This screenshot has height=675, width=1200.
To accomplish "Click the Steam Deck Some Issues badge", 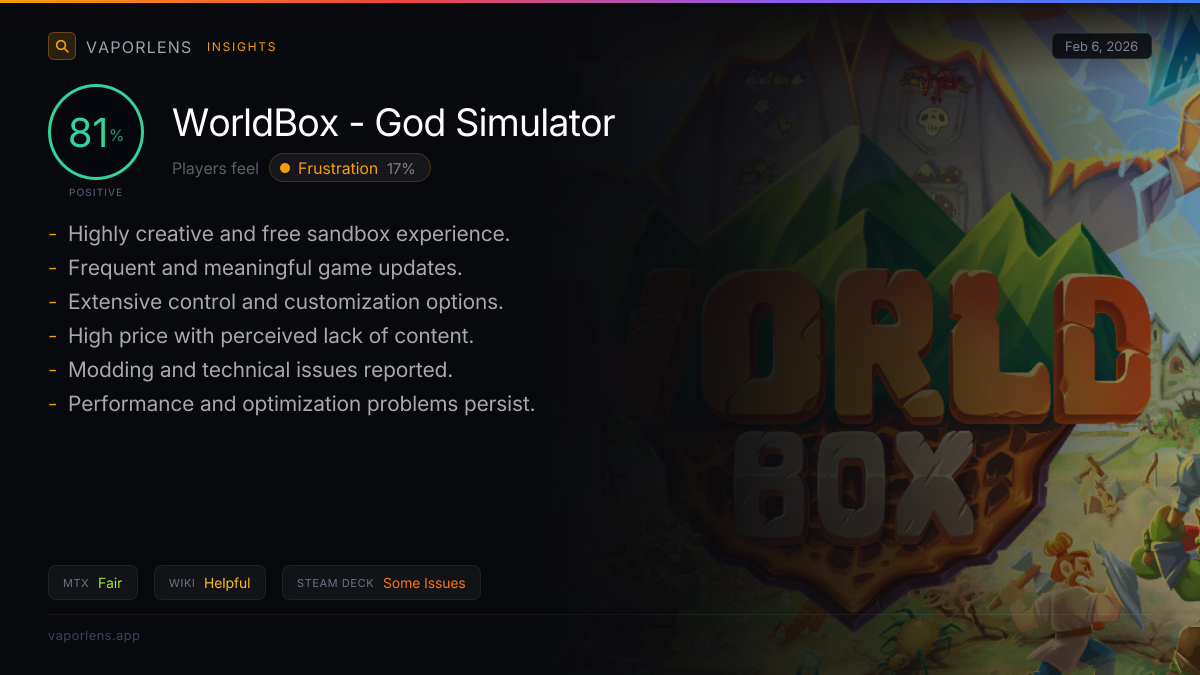I will tap(381, 583).
